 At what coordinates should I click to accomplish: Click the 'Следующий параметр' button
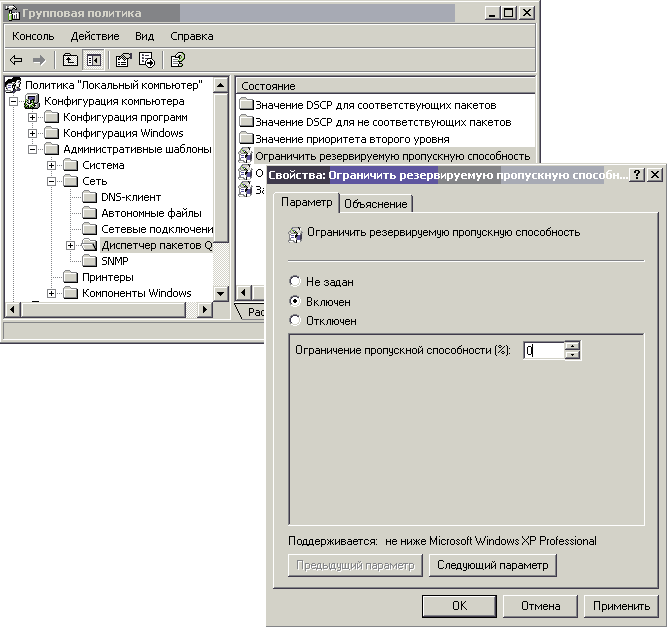(x=493, y=565)
